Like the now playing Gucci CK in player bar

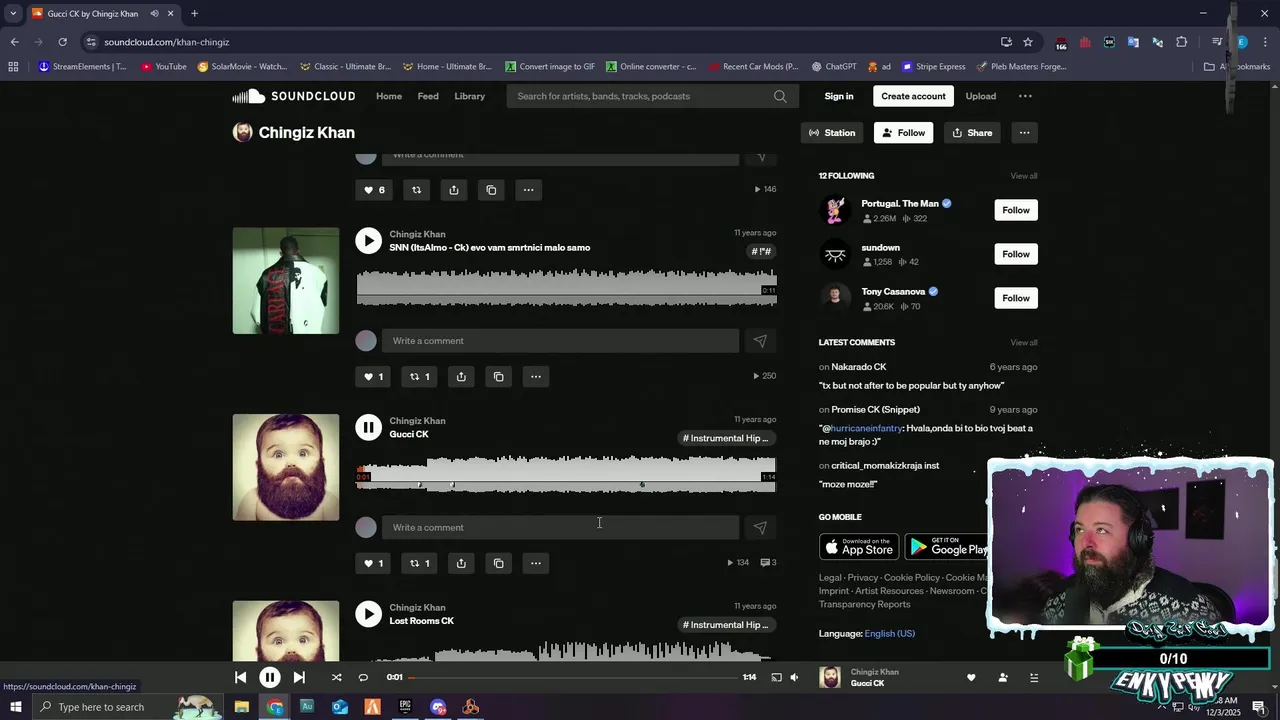click(x=971, y=677)
